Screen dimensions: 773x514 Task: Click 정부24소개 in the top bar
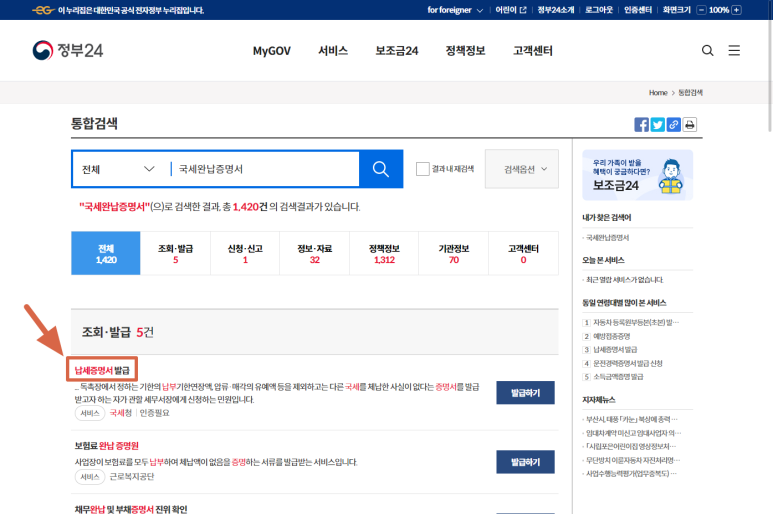[556, 10]
